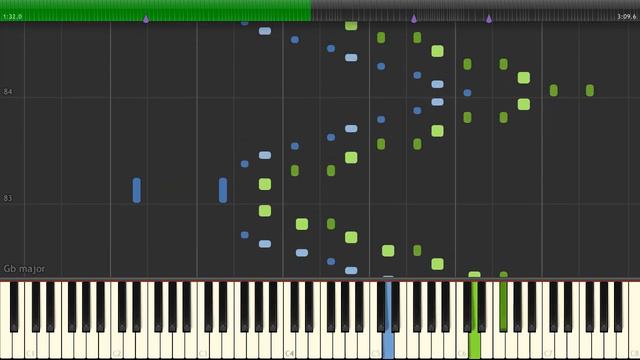Seek into the gray unplayed part of the song progress bar

coord(476,10)
